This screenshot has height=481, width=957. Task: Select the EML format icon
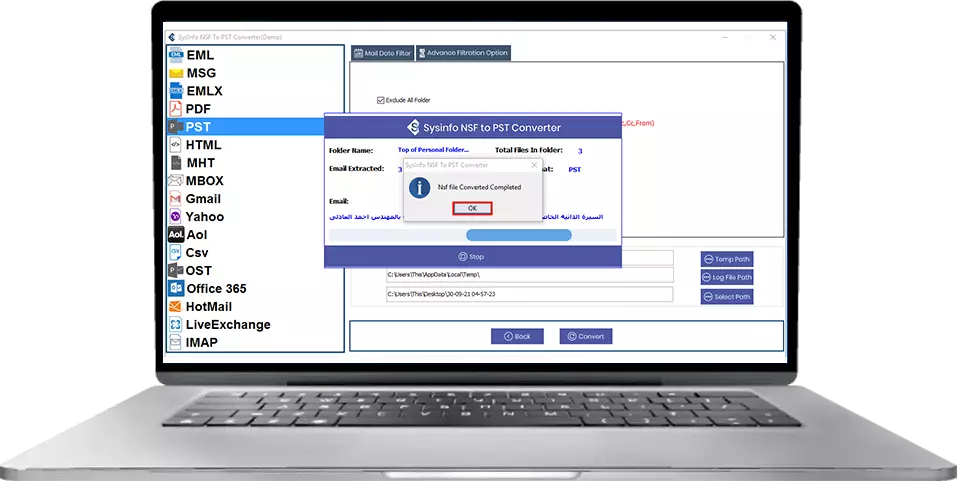click(x=176, y=55)
